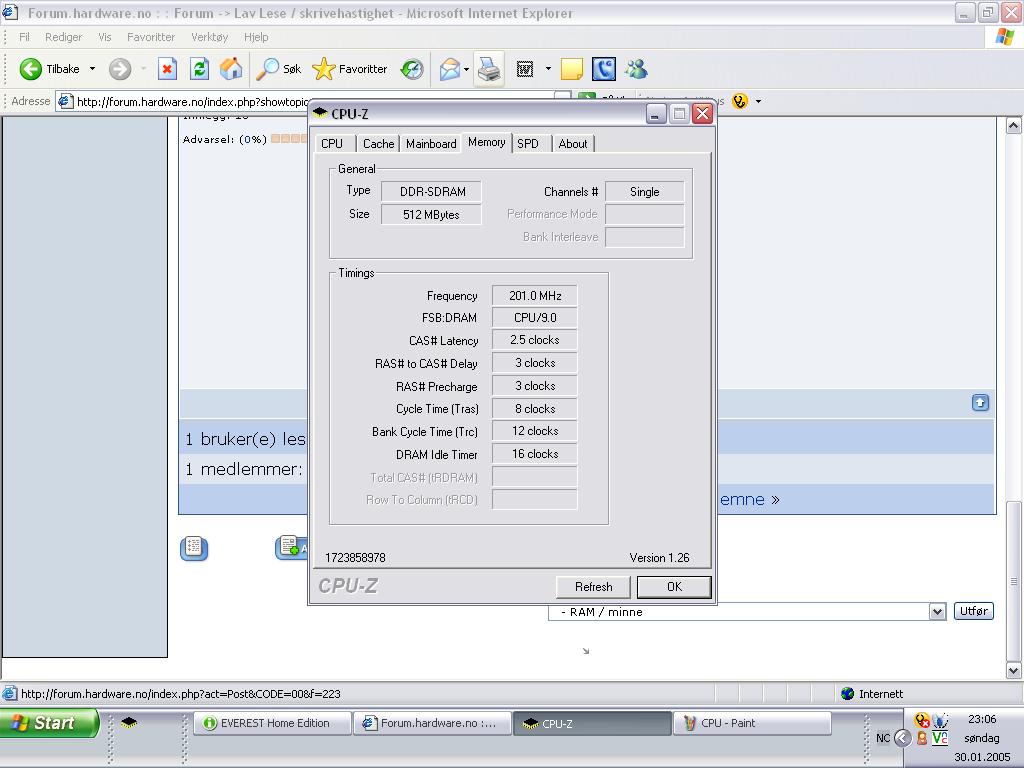Select the Memory tab in CPU-Z
Image resolution: width=1024 pixels, height=768 pixels.
pyautogui.click(x=487, y=142)
